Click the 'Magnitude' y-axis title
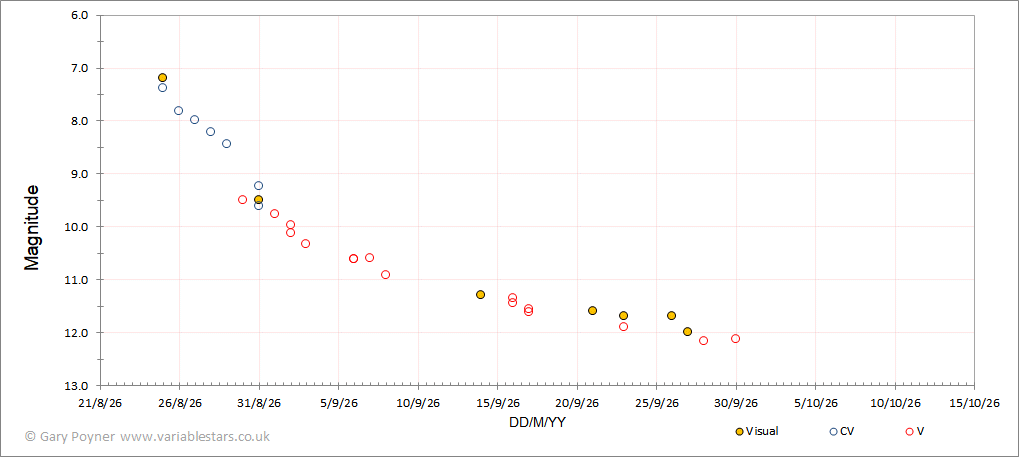The height and width of the screenshot is (457, 1019). pyautogui.click(x=32, y=228)
